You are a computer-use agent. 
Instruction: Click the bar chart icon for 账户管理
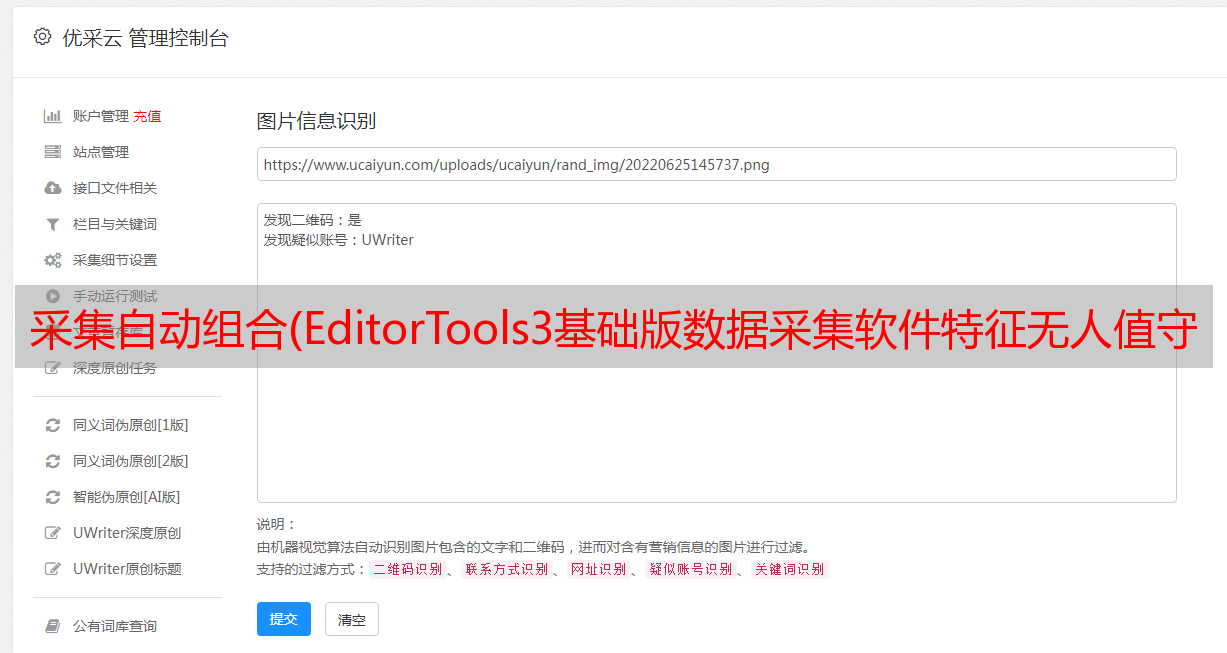[53, 116]
